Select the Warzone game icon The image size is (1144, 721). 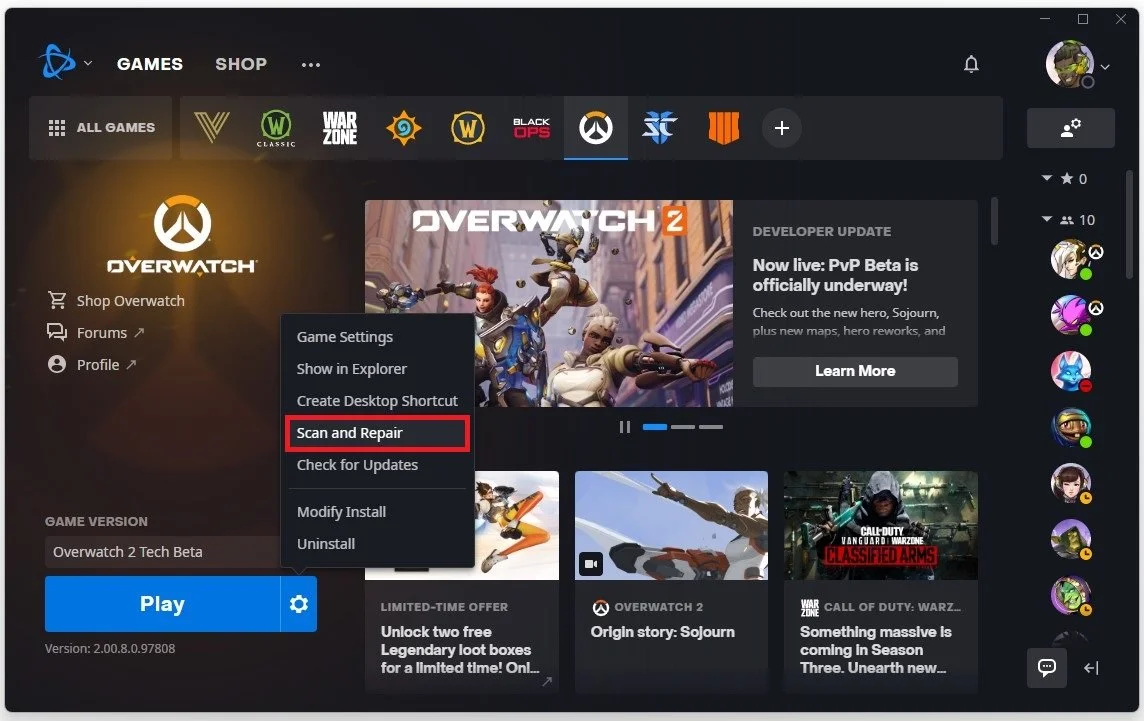[x=340, y=128]
